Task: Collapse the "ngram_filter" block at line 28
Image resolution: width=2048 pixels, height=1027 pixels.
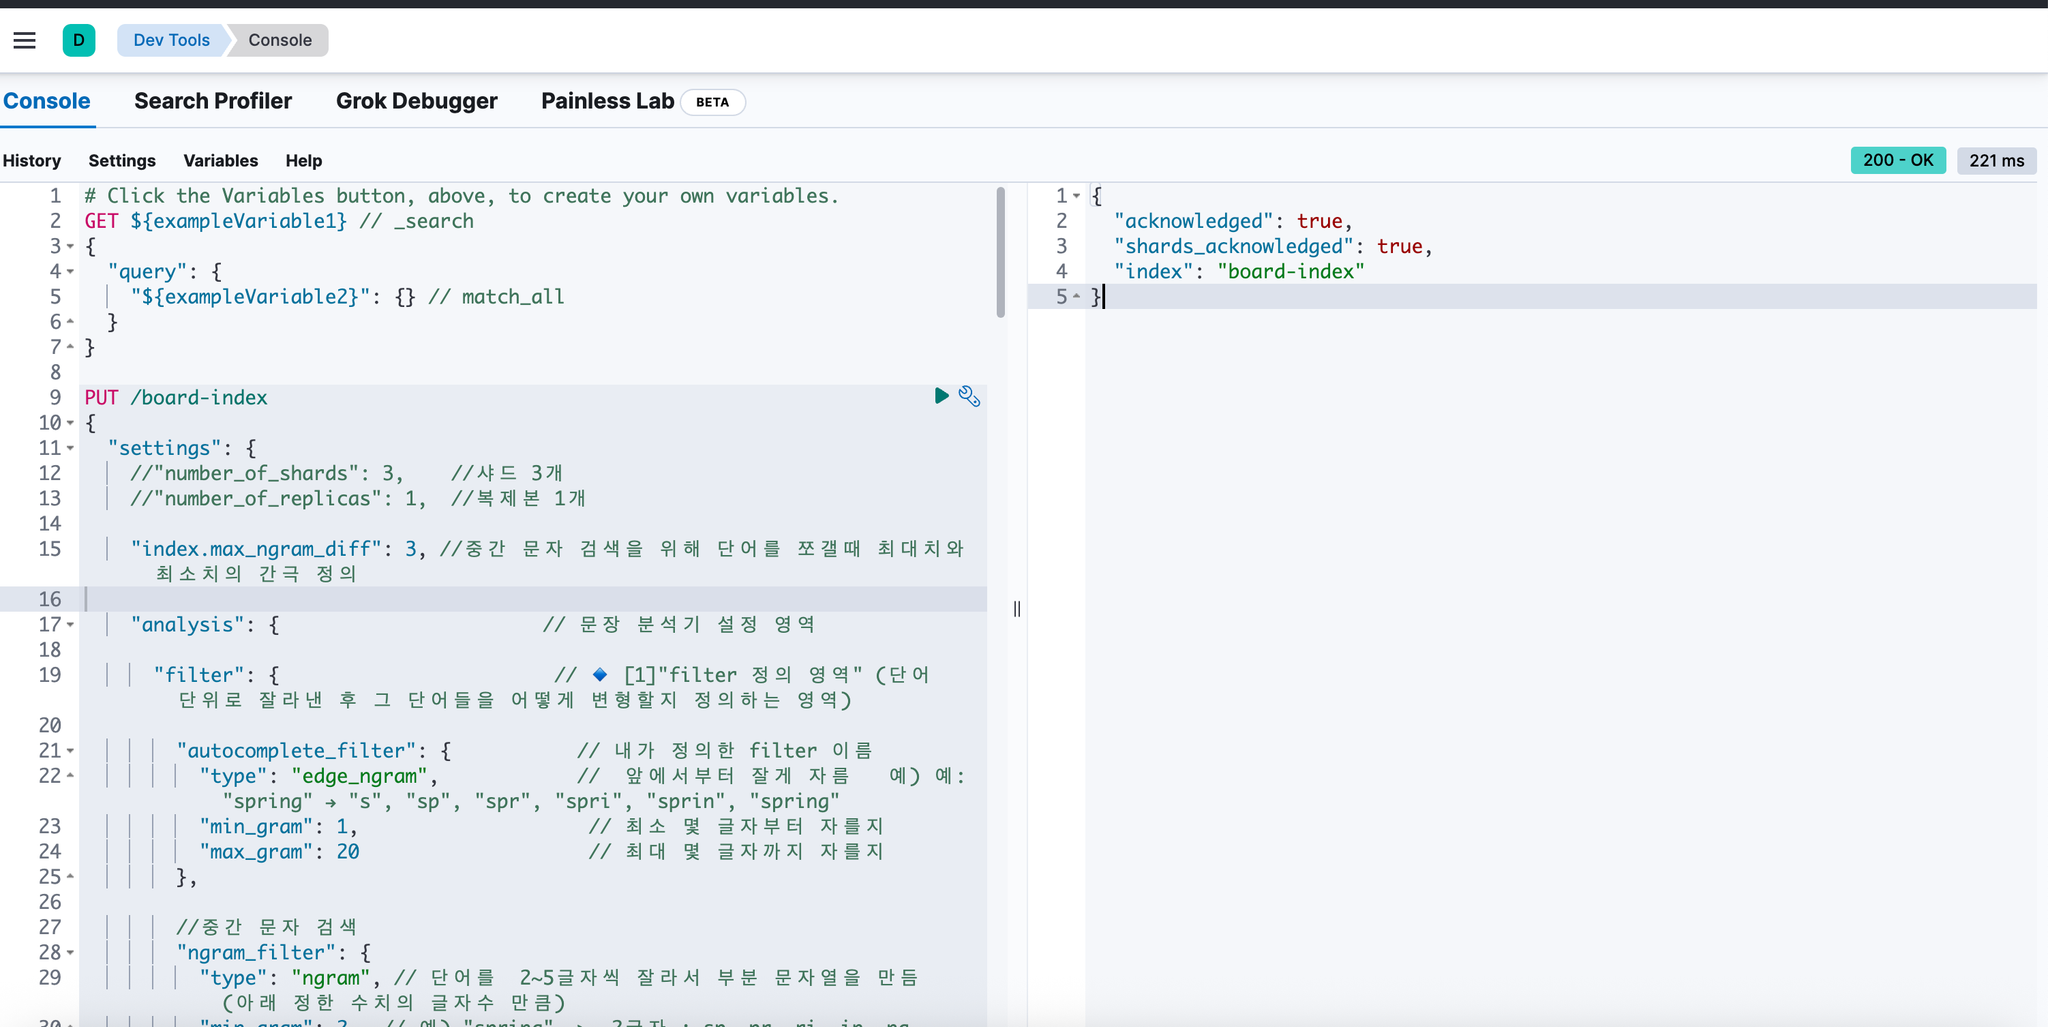Action: (70, 952)
